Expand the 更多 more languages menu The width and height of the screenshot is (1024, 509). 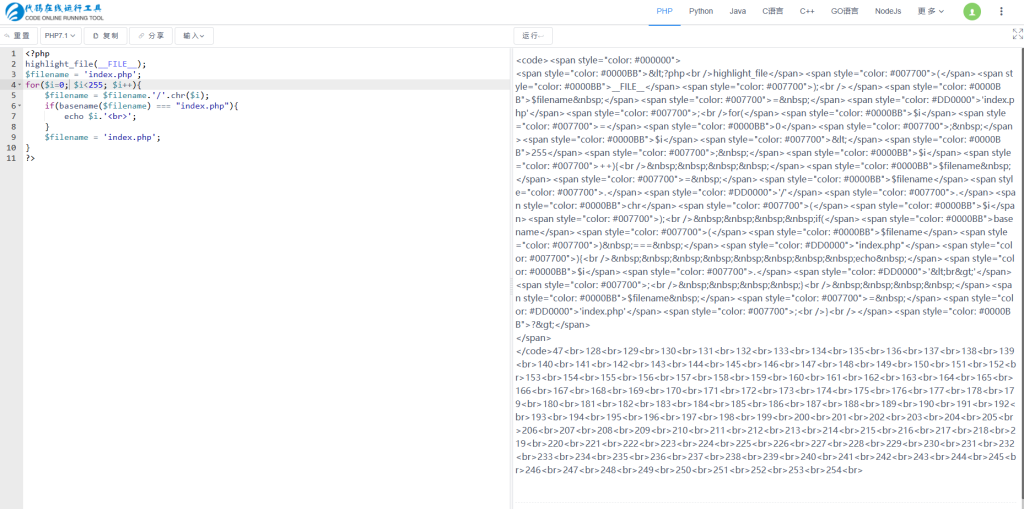point(930,11)
